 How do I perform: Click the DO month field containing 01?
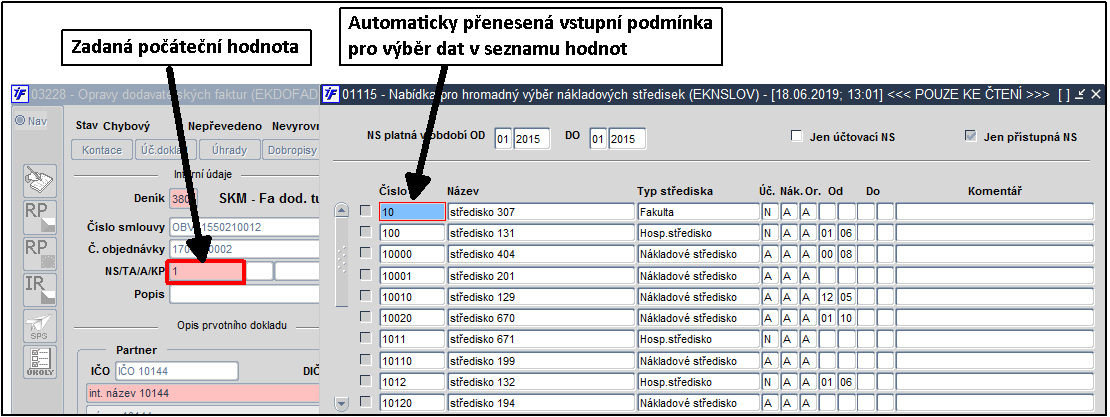[x=598, y=138]
